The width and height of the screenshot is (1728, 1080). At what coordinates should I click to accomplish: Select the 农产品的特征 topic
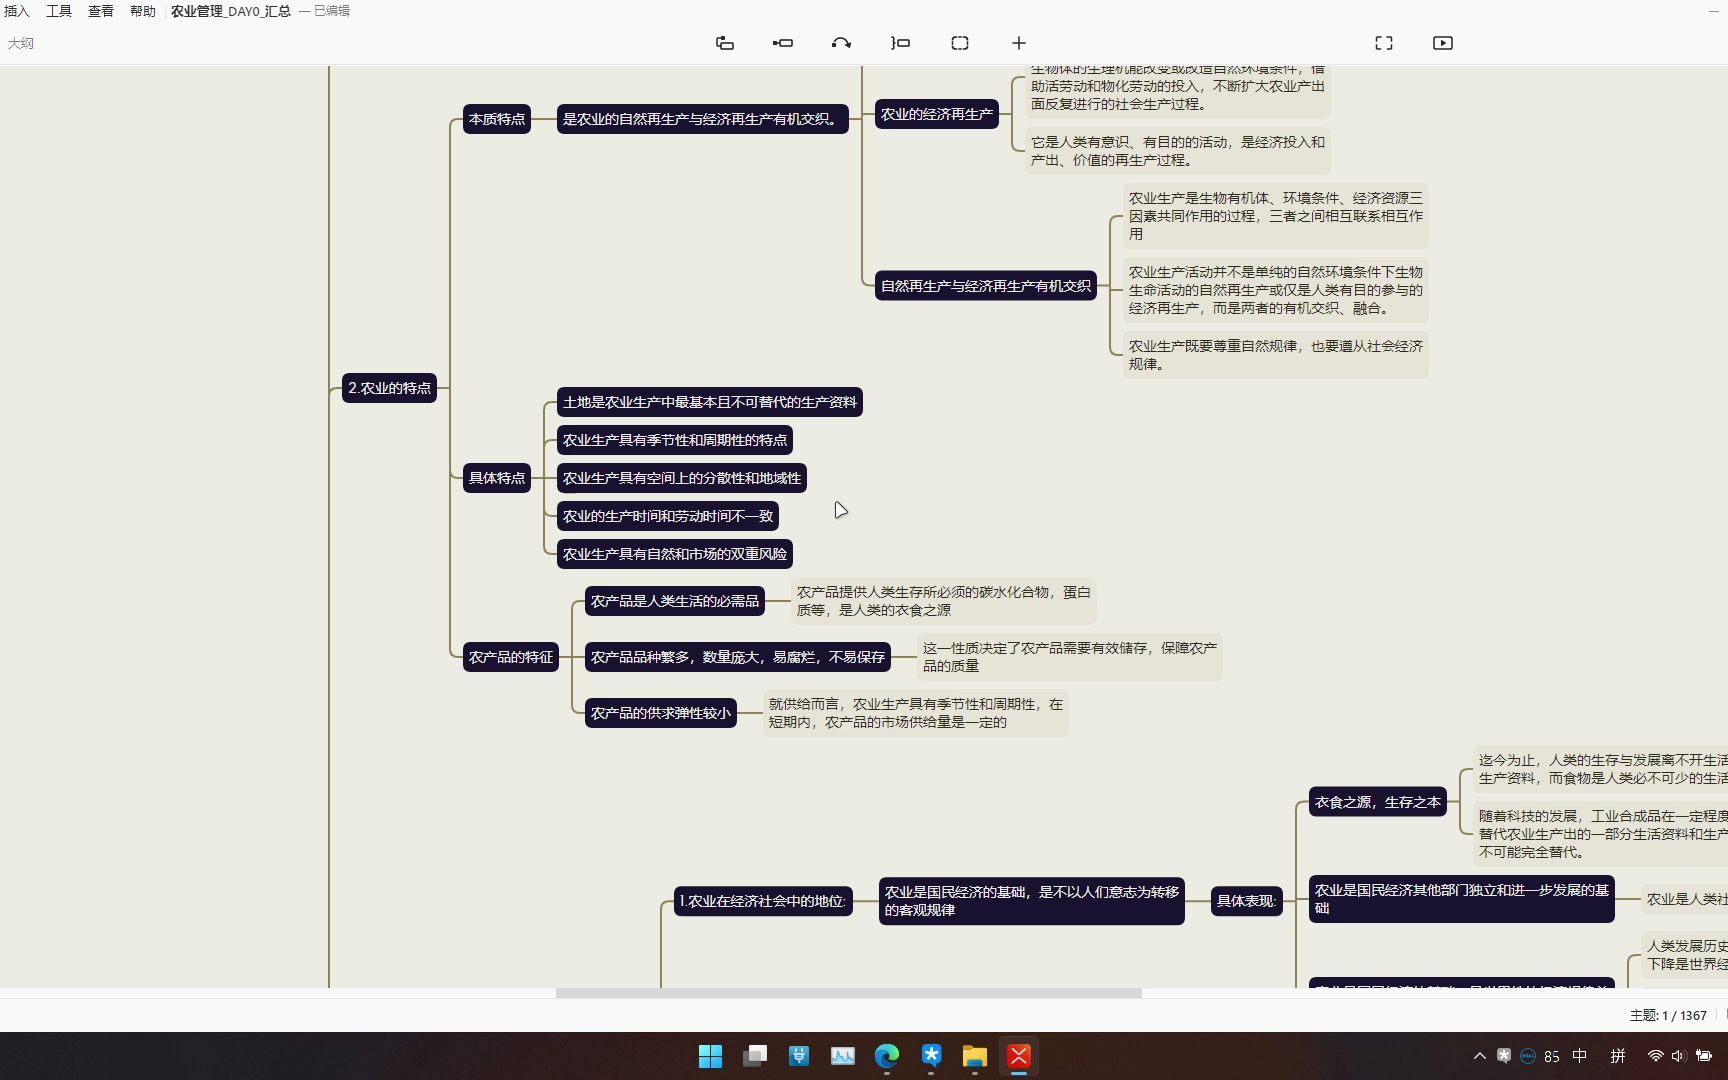point(511,657)
